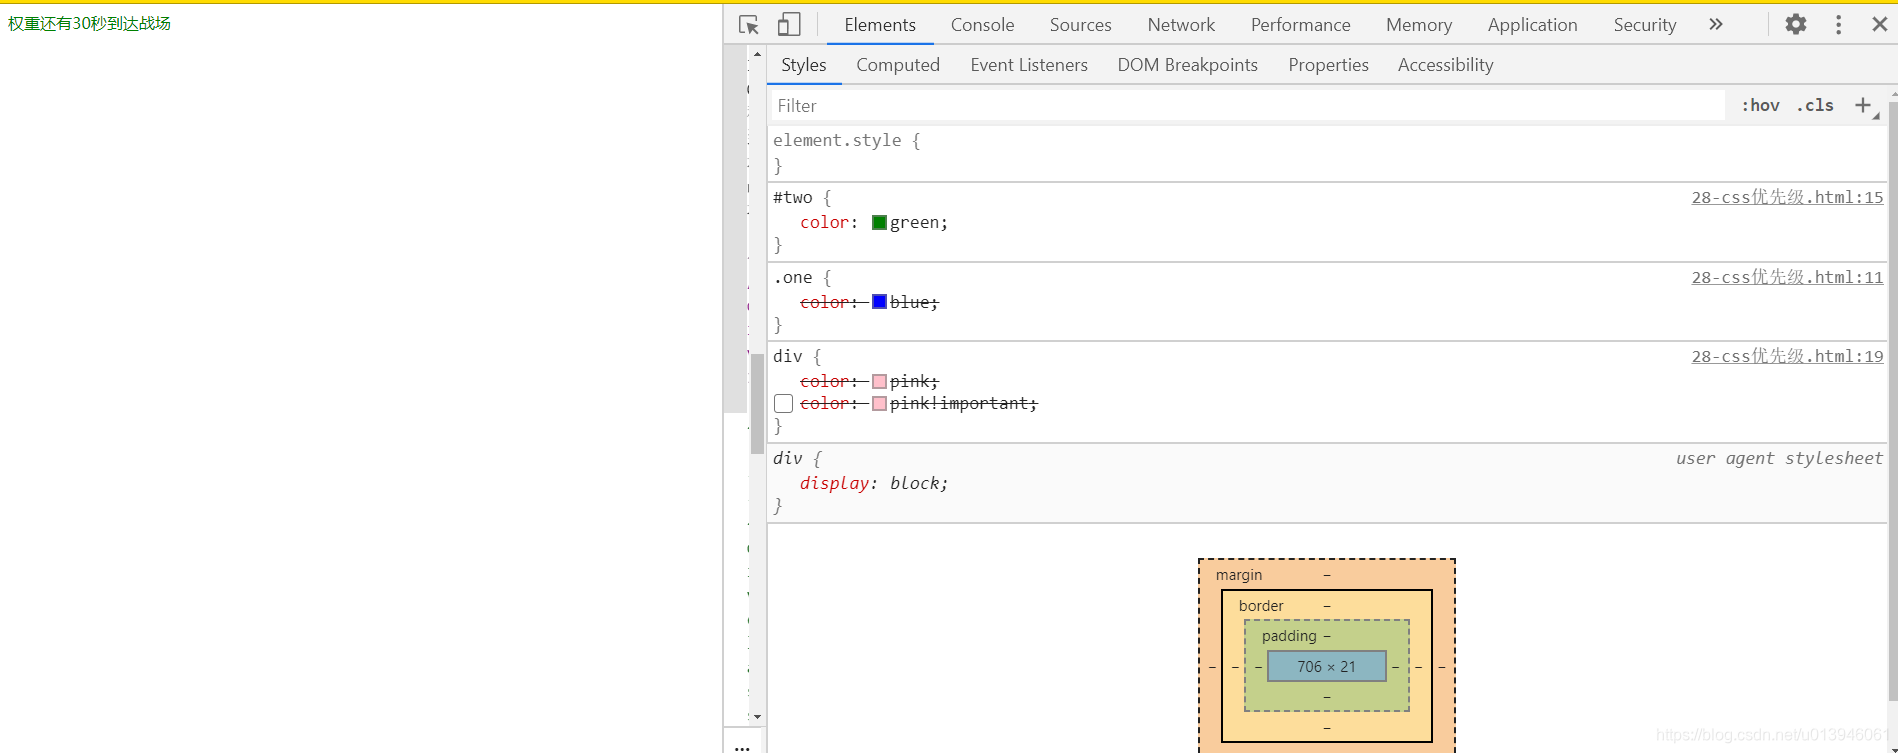1898x753 pixels.
Task: Toggle the .cls class editor button
Action: pyautogui.click(x=1815, y=105)
